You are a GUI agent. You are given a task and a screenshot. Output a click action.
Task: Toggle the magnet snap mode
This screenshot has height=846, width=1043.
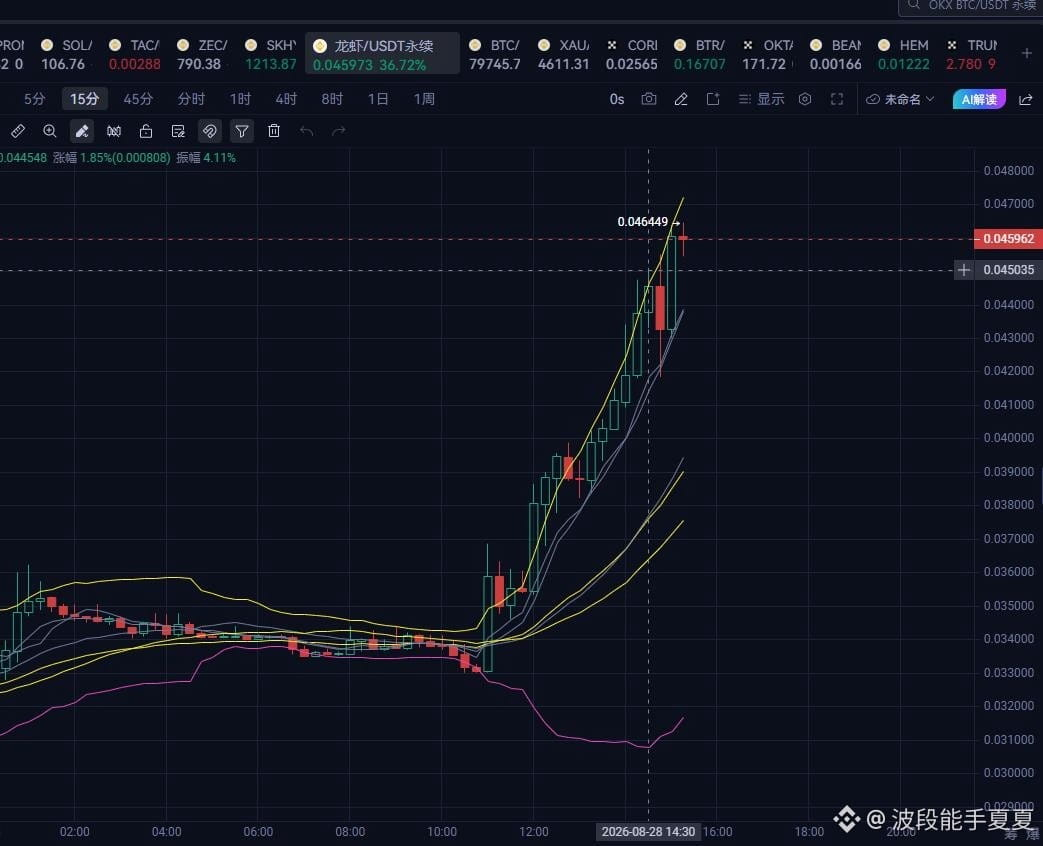pyautogui.click(x=210, y=131)
